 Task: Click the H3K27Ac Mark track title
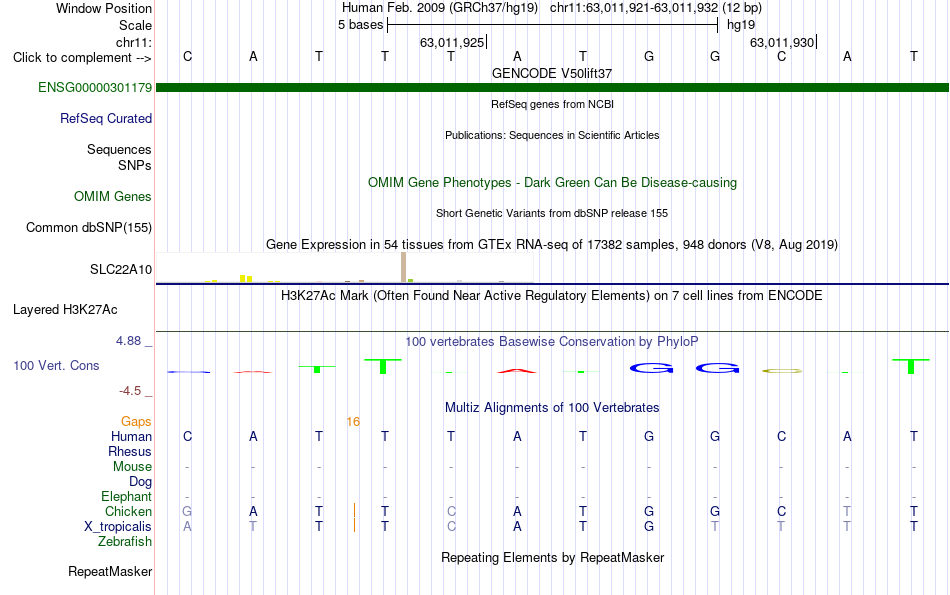[x=552, y=296]
